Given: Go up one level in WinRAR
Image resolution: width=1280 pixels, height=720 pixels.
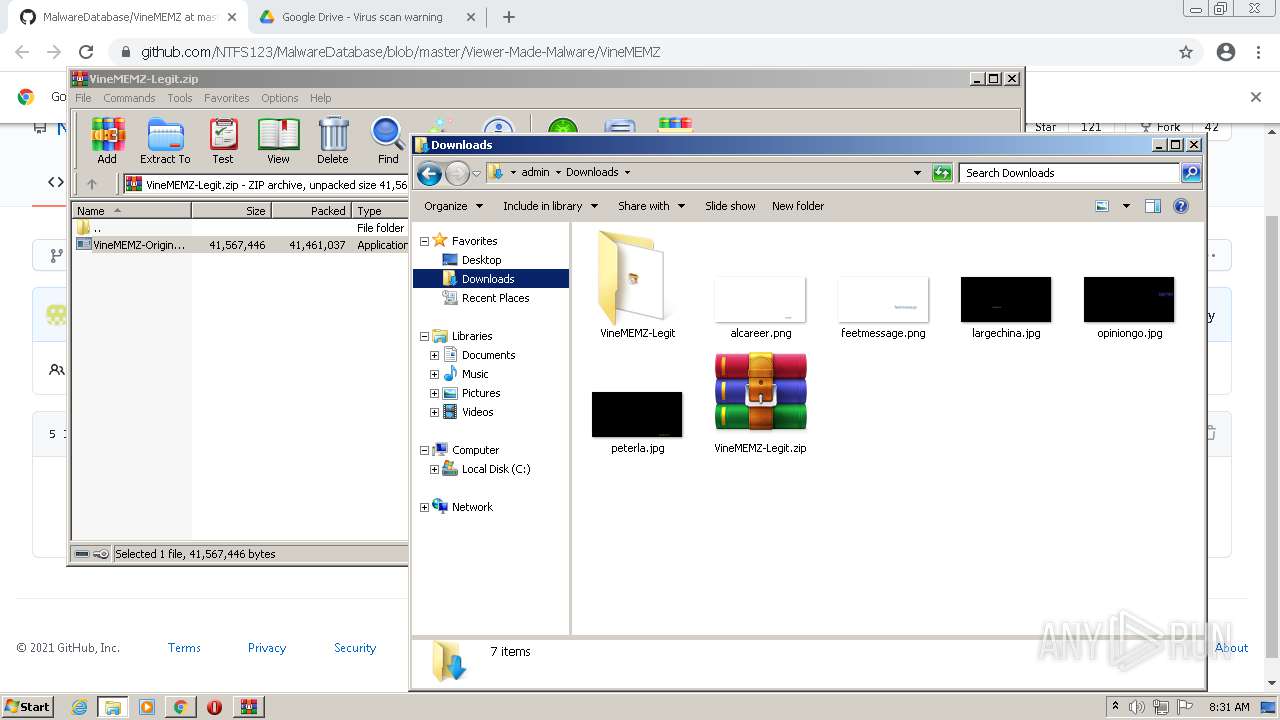Looking at the screenshot, I should tap(92, 184).
